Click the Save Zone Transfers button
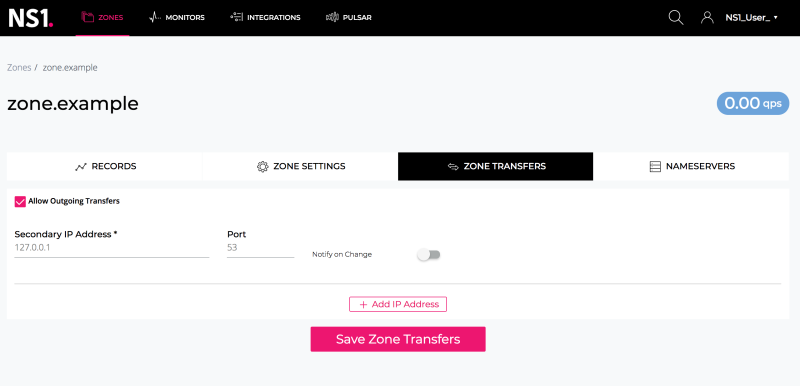Image resolution: width=800 pixels, height=386 pixels. click(398, 339)
